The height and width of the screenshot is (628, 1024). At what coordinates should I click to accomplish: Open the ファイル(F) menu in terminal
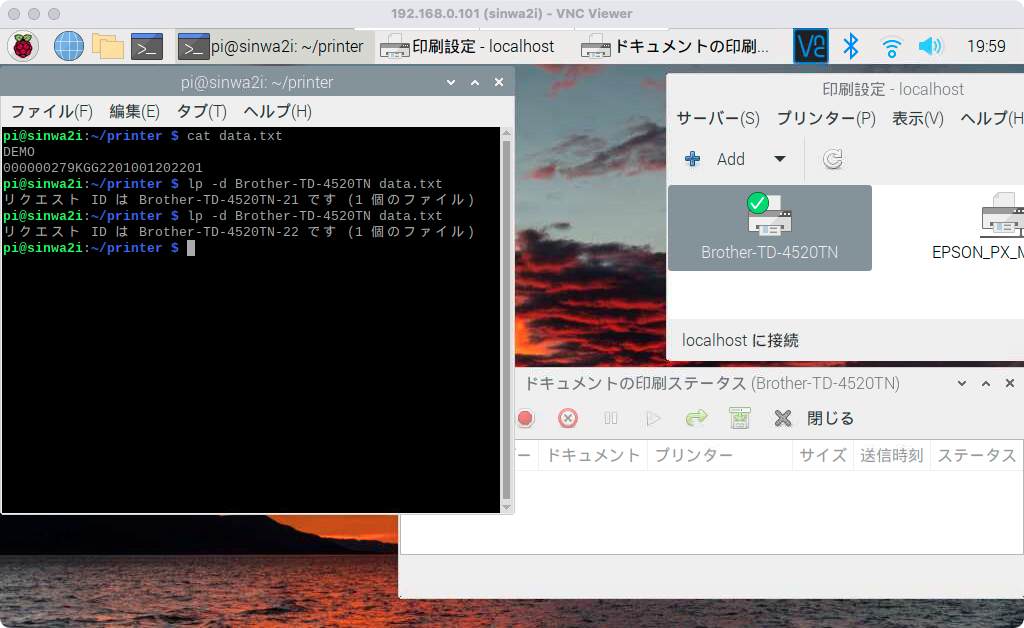[x=51, y=111]
